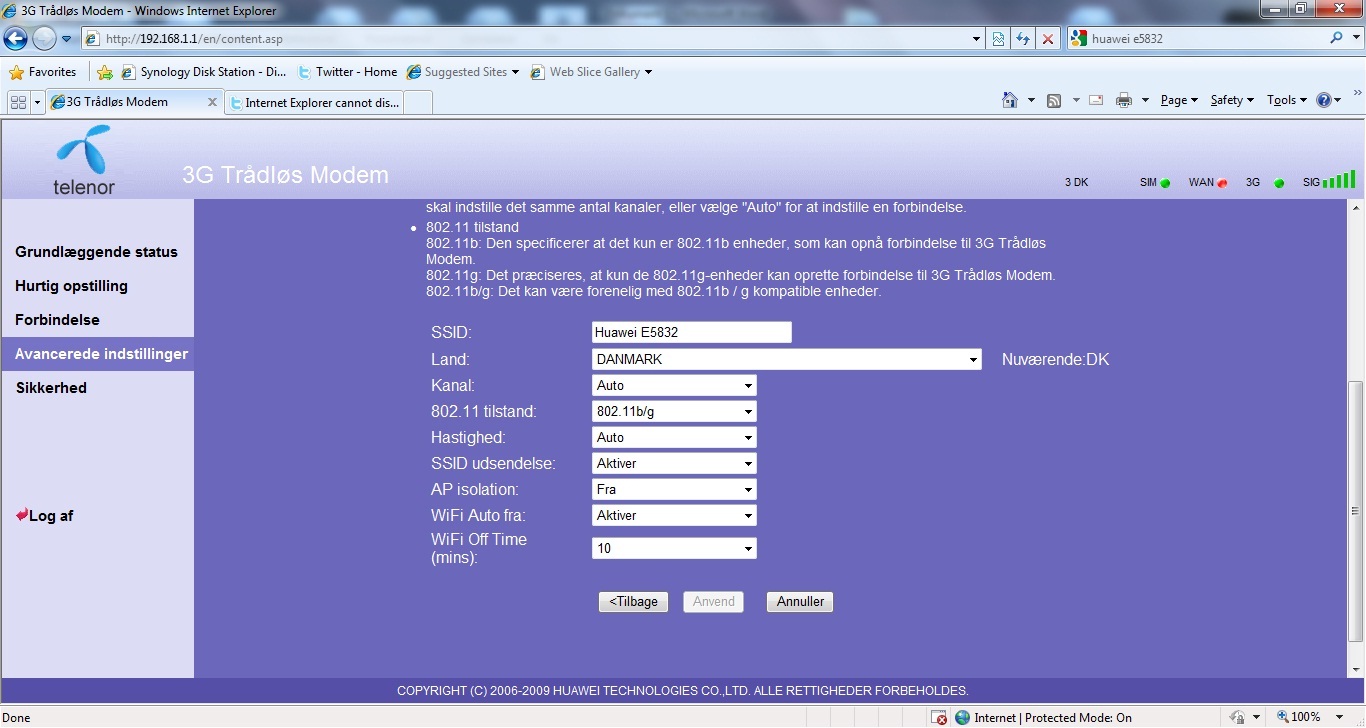
Task: Open the "802.11 tilstand" dropdown
Action: coord(674,411)
